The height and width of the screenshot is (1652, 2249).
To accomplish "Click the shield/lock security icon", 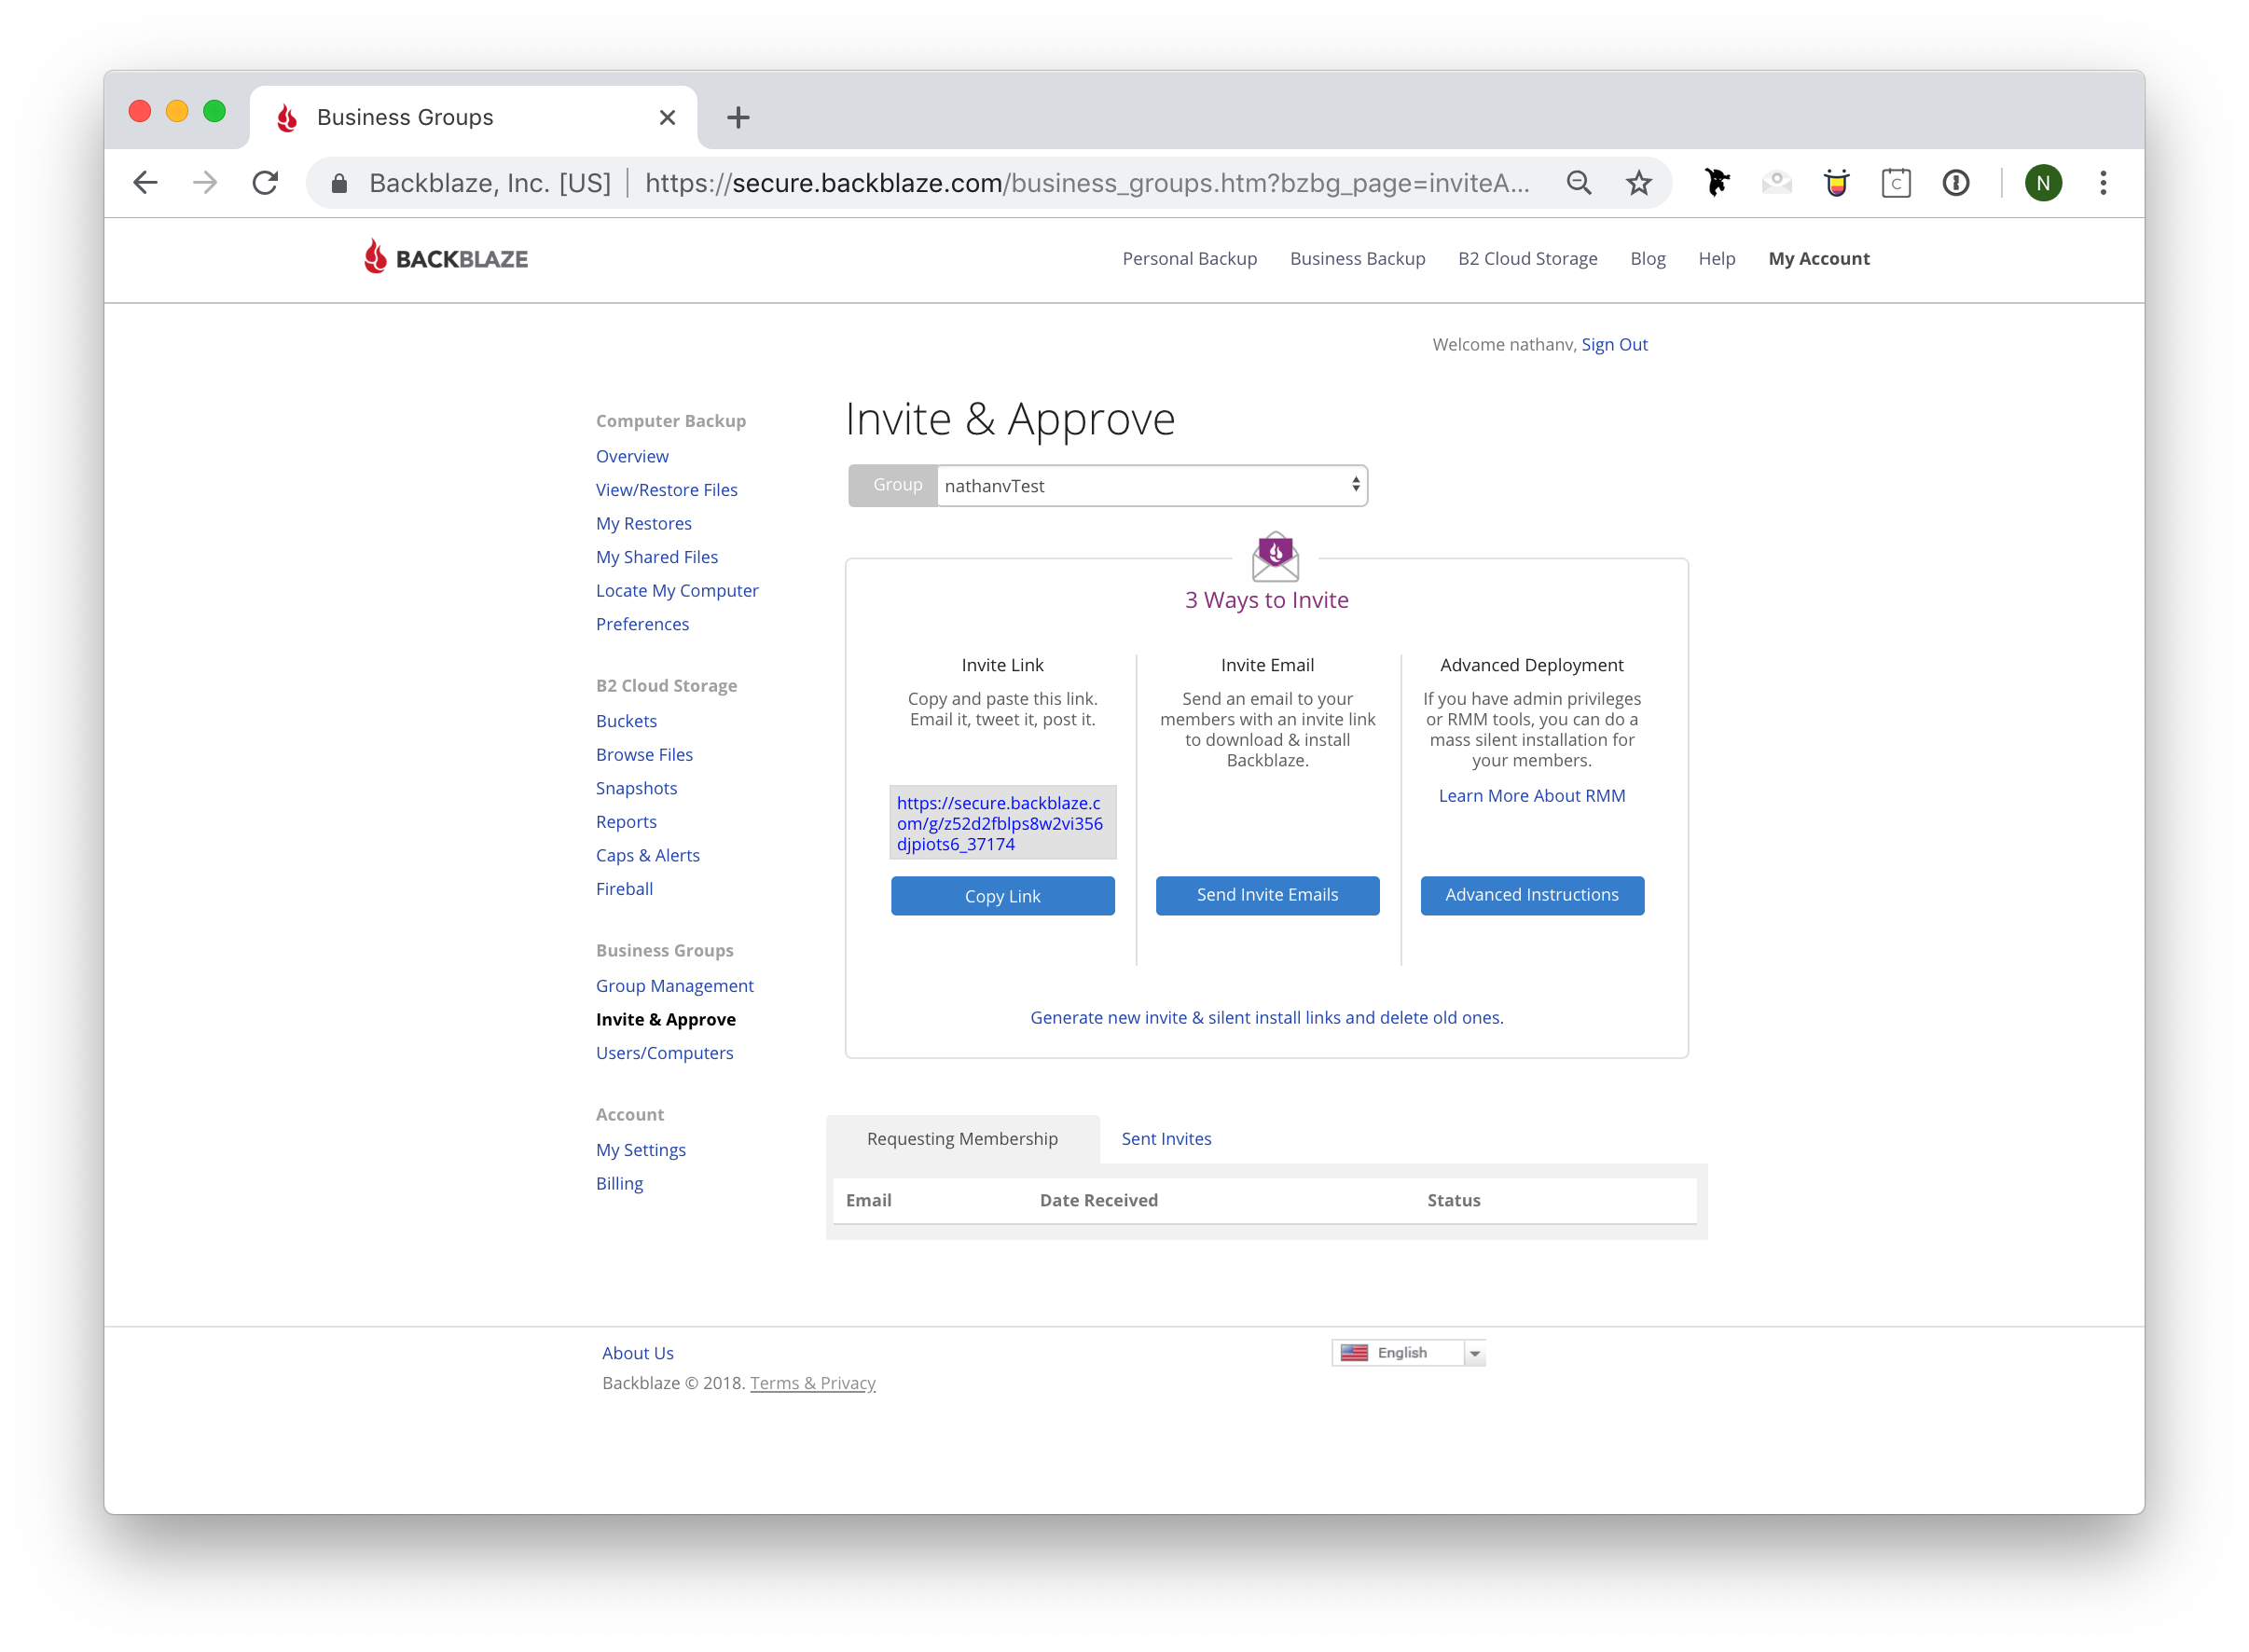I will coord(337,182).
